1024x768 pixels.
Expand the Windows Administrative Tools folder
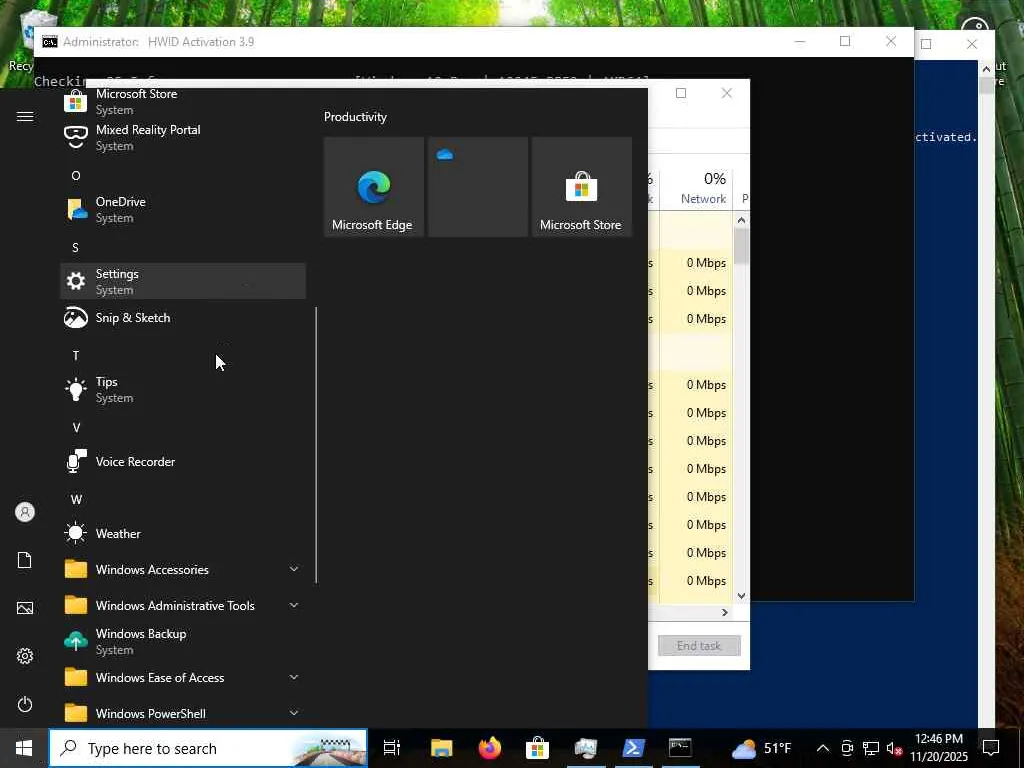point(183,605)
